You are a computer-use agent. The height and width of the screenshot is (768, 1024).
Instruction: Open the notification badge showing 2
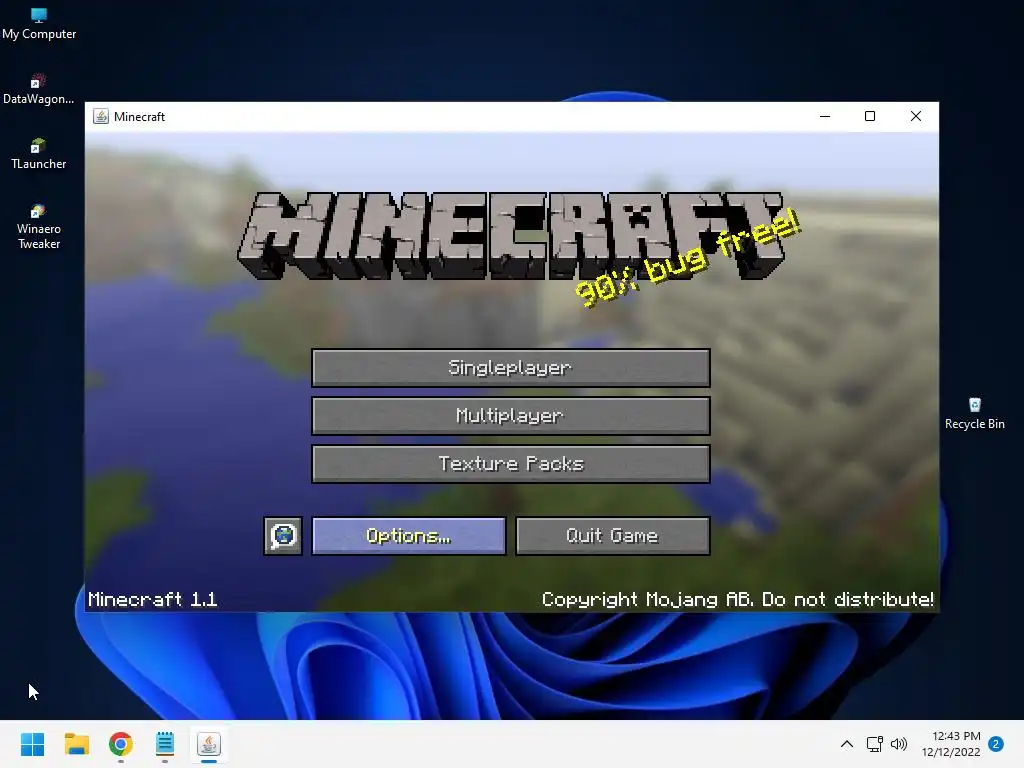click(x=996, y=744)
